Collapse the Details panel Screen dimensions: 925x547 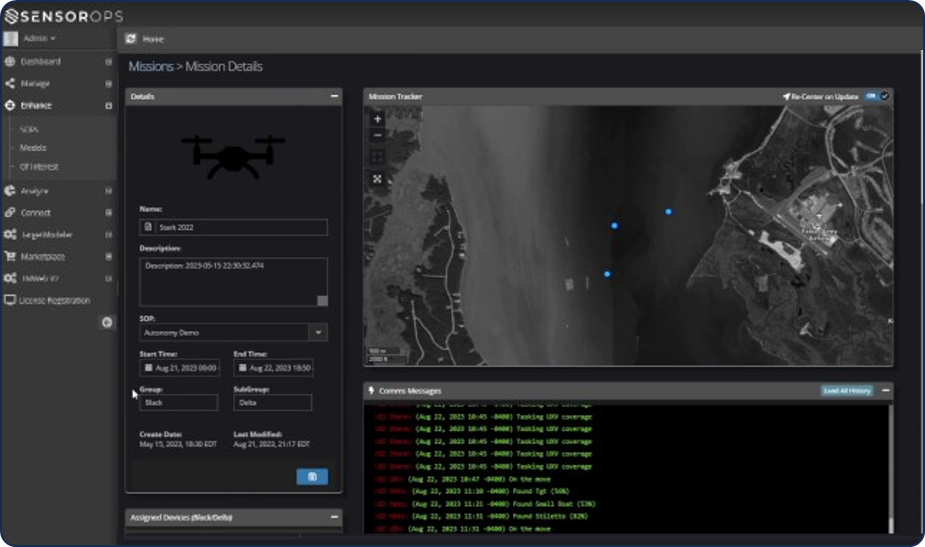334,96
